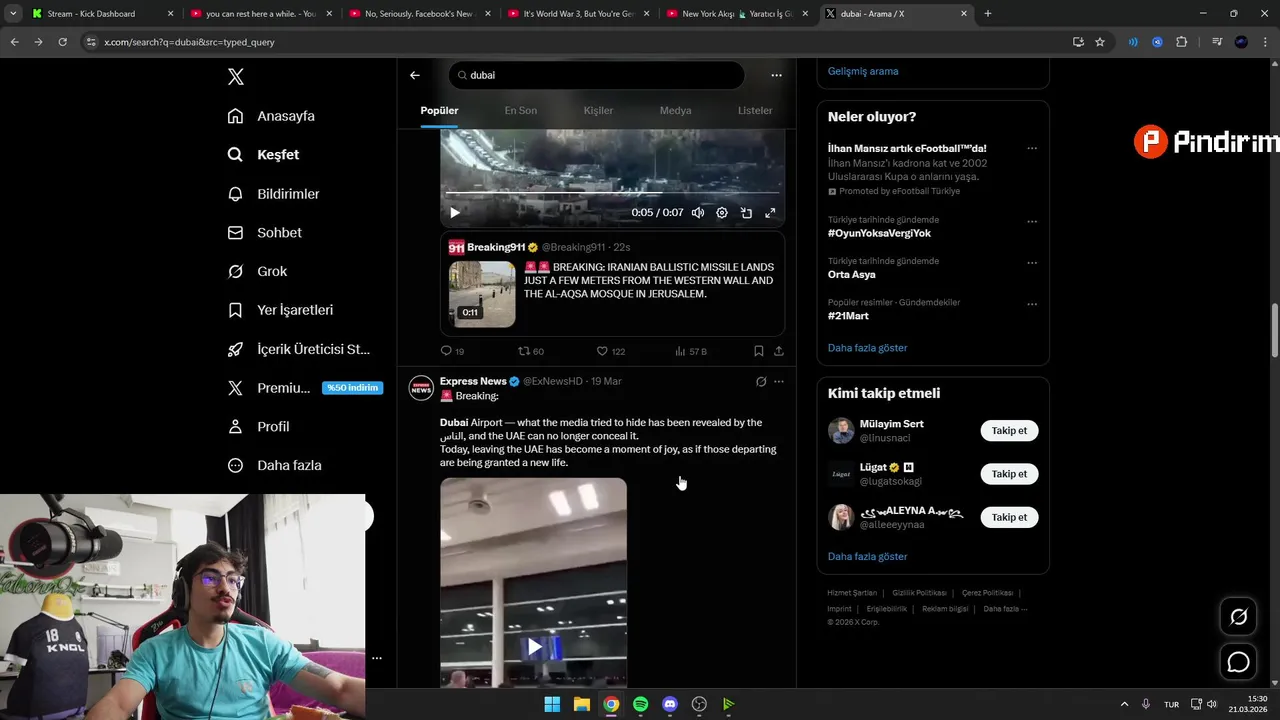Open Keşfet in the sidebar
This screenshot has height=720, width=1280.
coord(263,155)
